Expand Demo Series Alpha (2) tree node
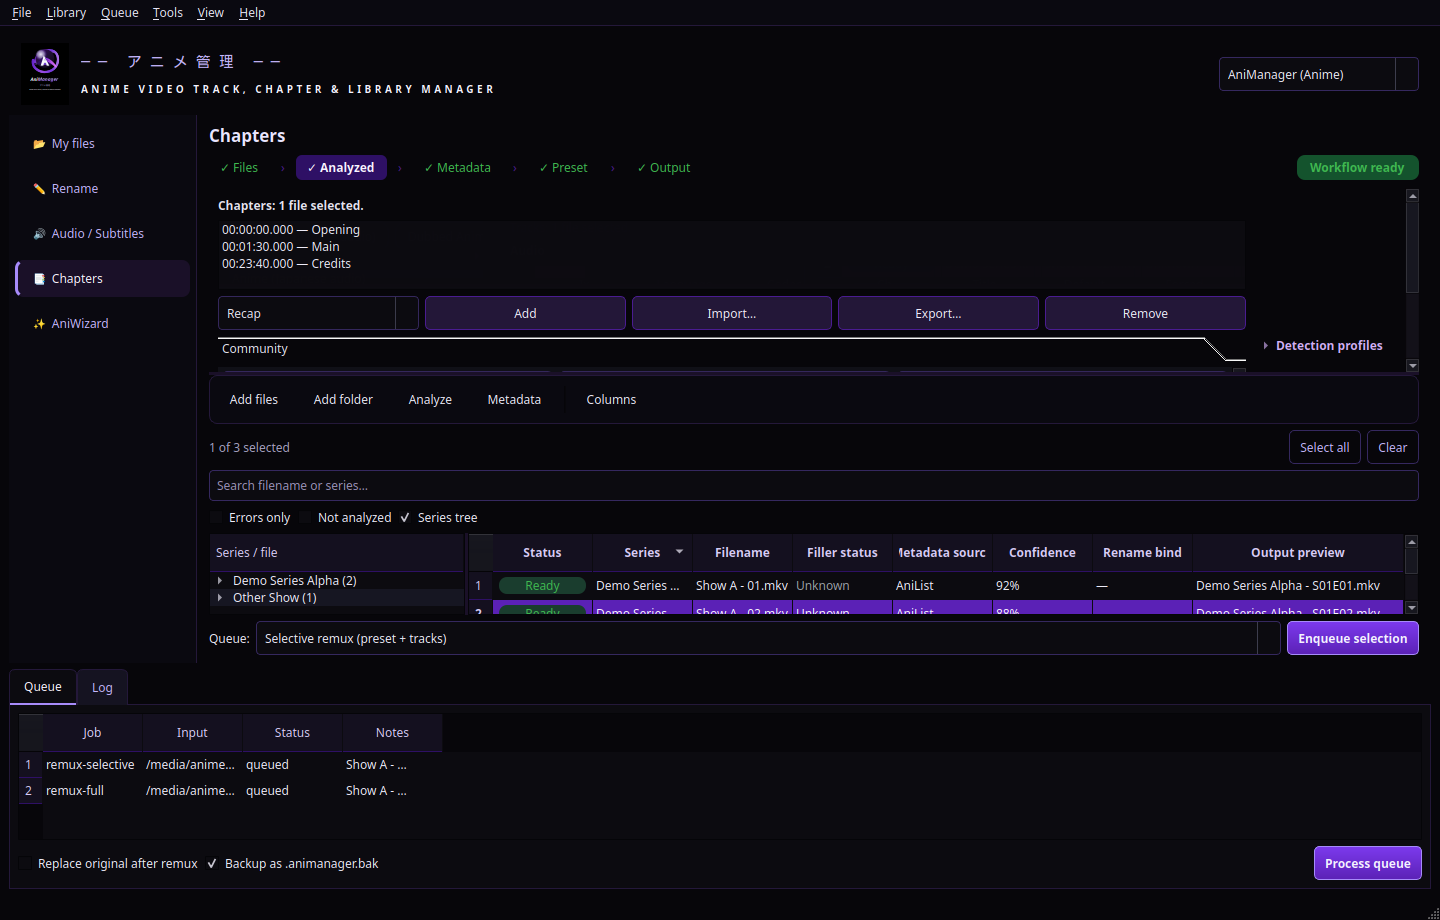Viewport: 1440px width, 920px height. point(220,581)
